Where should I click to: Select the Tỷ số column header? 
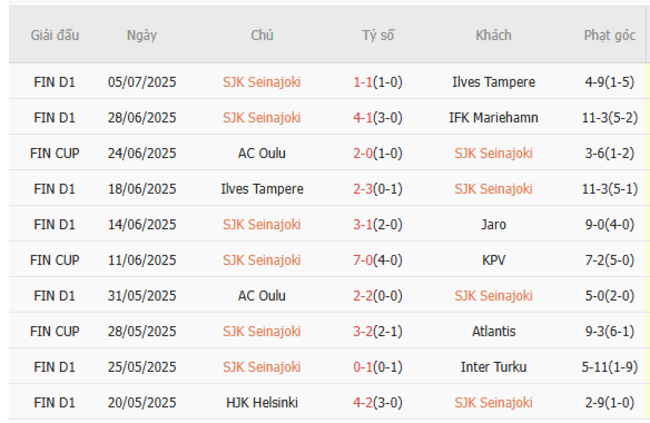pyautogui.click(x=378, y=35)
